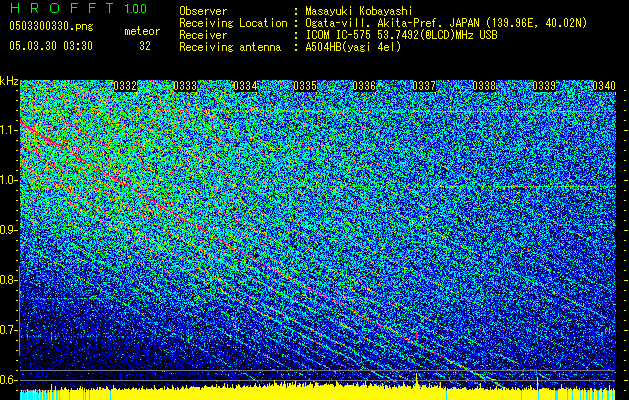The image size is (629, 400).
Task: Click the 0332 time marker
Action: (126, 86)
